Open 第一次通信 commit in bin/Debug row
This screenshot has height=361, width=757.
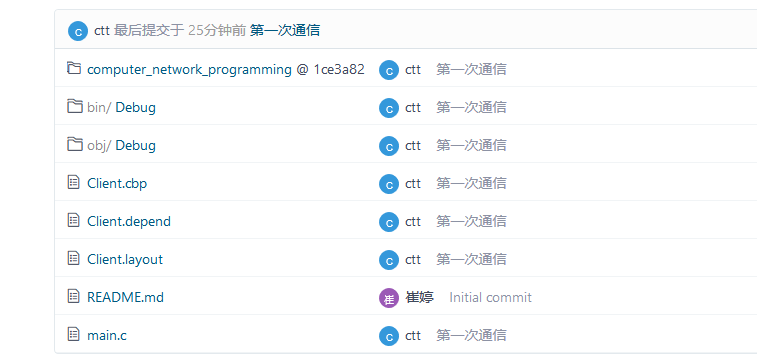click(x=471, y=108)
